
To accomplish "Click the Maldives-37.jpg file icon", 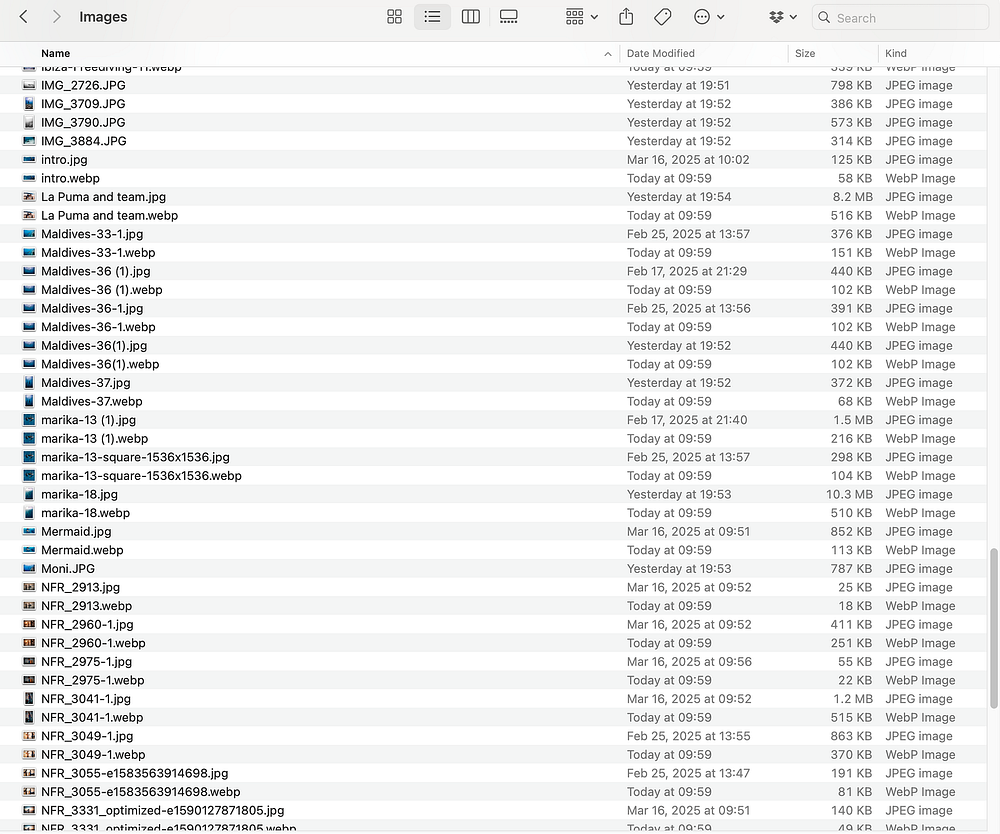I will 29,383.
